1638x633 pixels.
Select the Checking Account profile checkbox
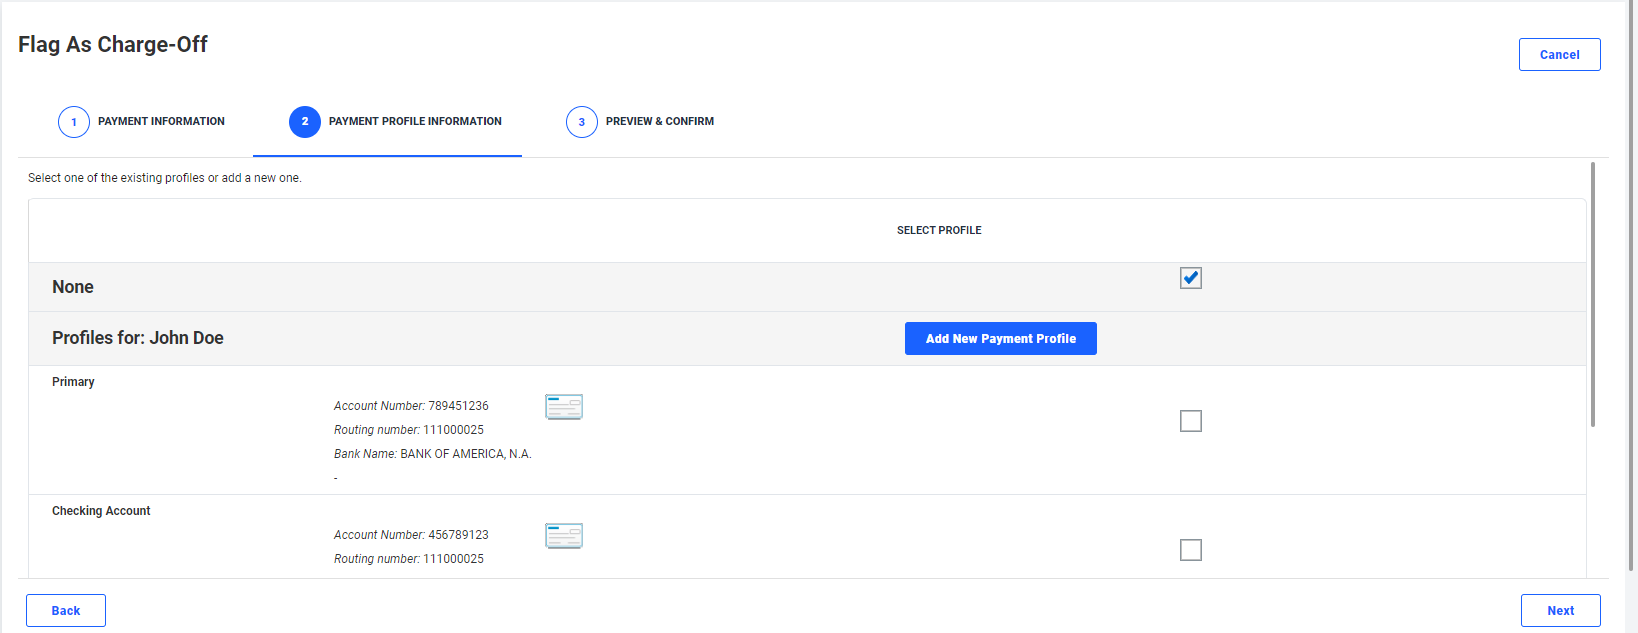pos(1191,550)
